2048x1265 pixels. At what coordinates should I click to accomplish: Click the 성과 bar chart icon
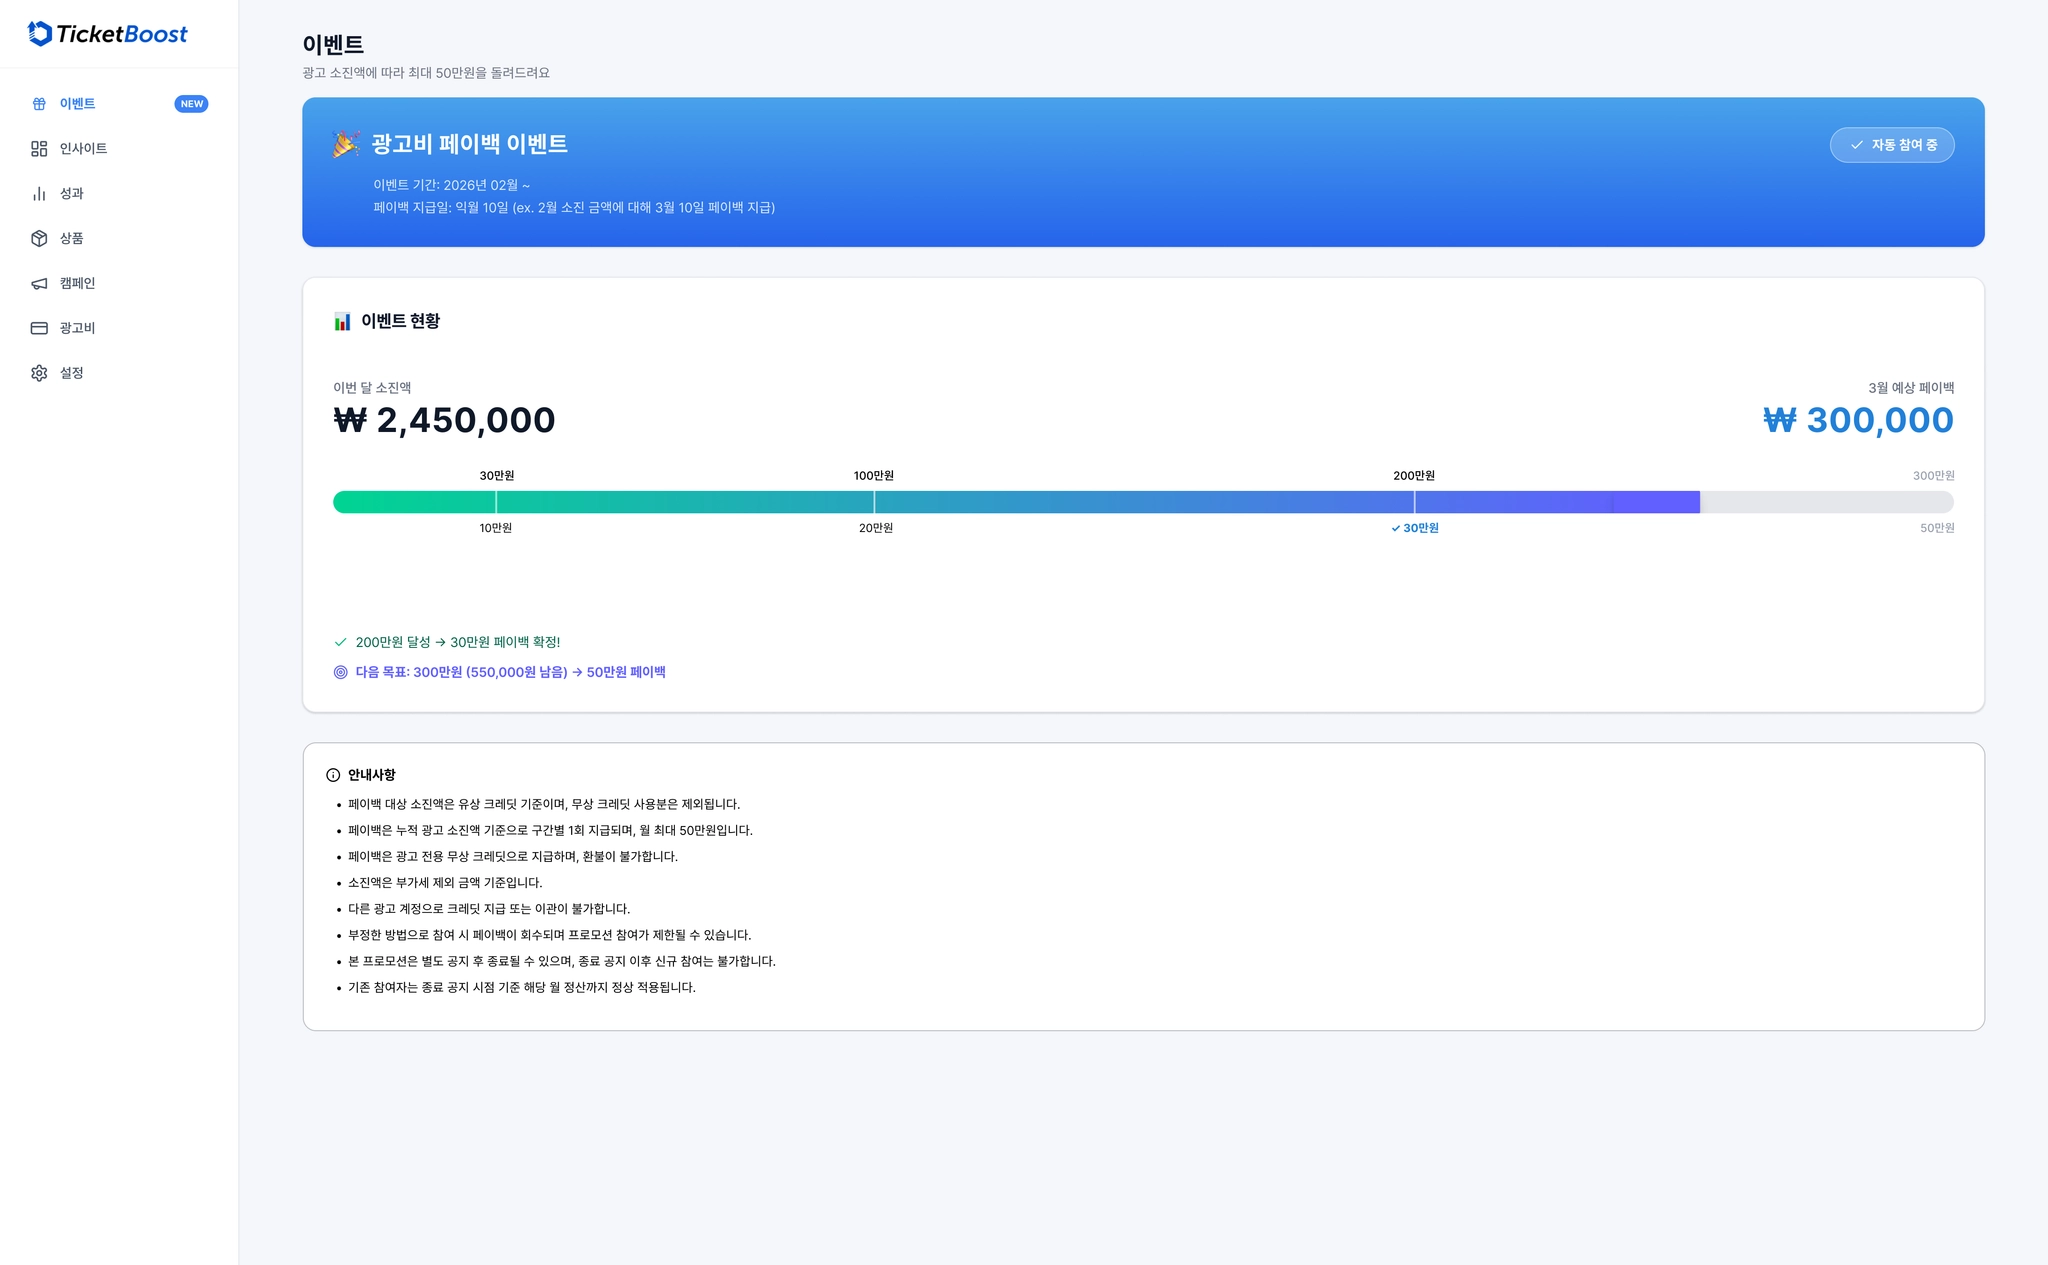[x=39, y=194]
